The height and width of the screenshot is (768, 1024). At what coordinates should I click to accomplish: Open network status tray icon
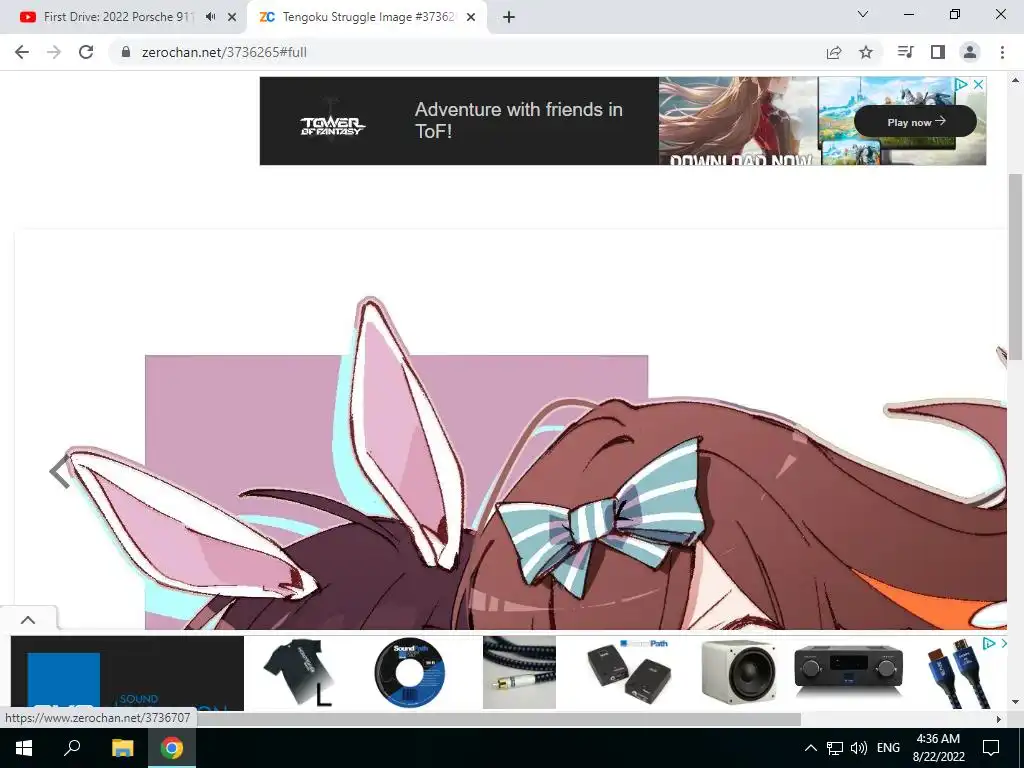click(x=835, y=748)
